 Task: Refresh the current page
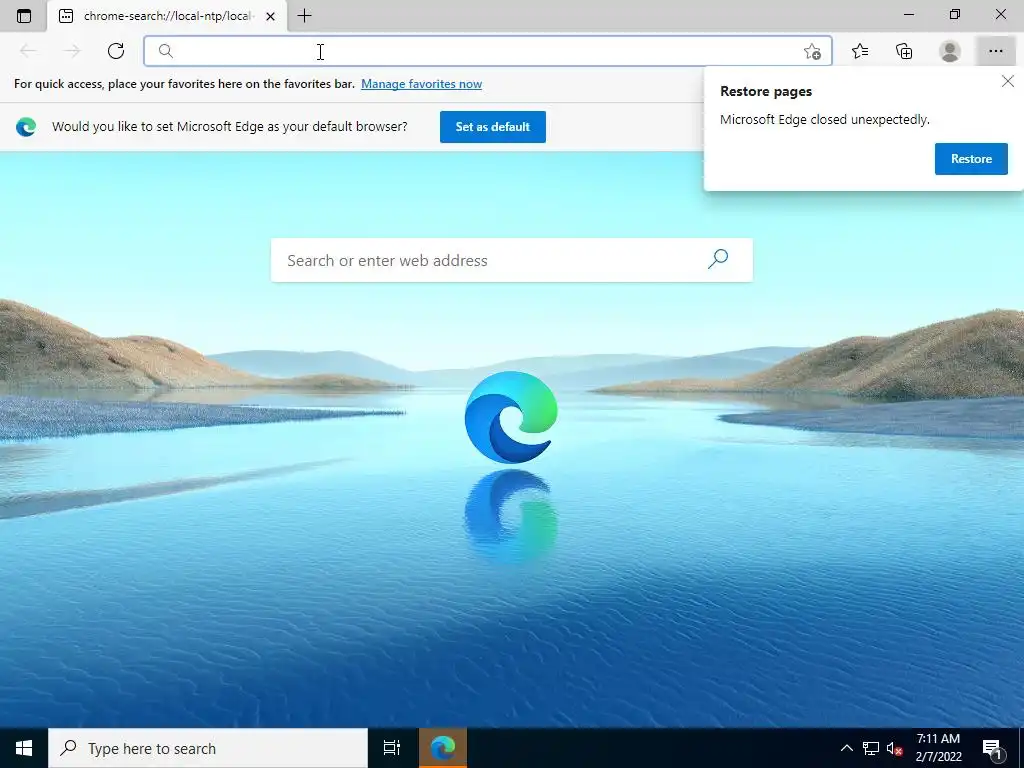point(116,51)
